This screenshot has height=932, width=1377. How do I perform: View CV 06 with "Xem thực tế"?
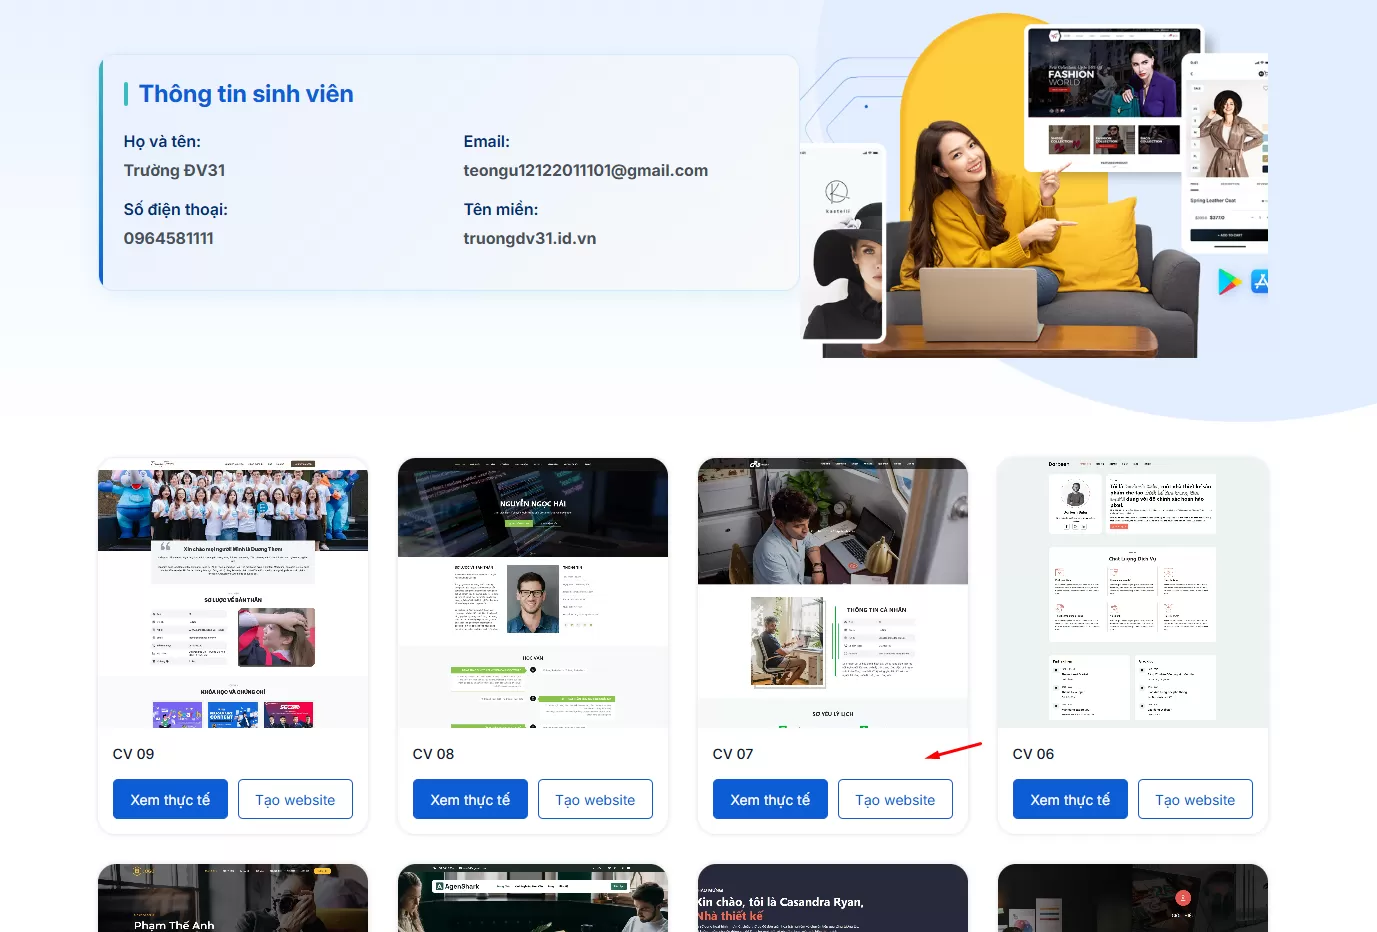point(1070,799)
